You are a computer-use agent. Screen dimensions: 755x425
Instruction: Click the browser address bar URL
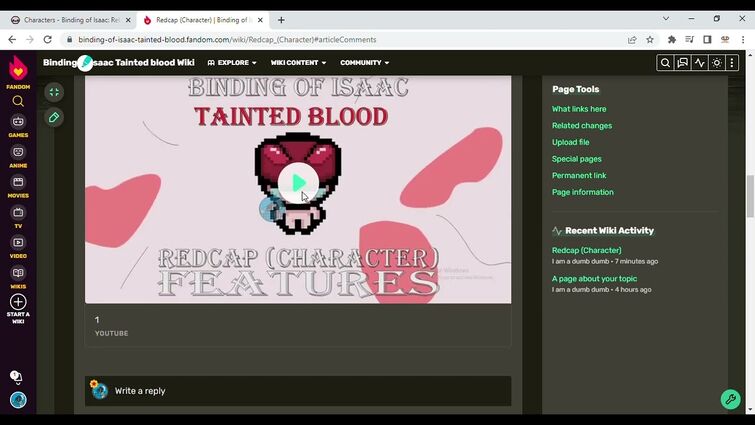[227, 39]
